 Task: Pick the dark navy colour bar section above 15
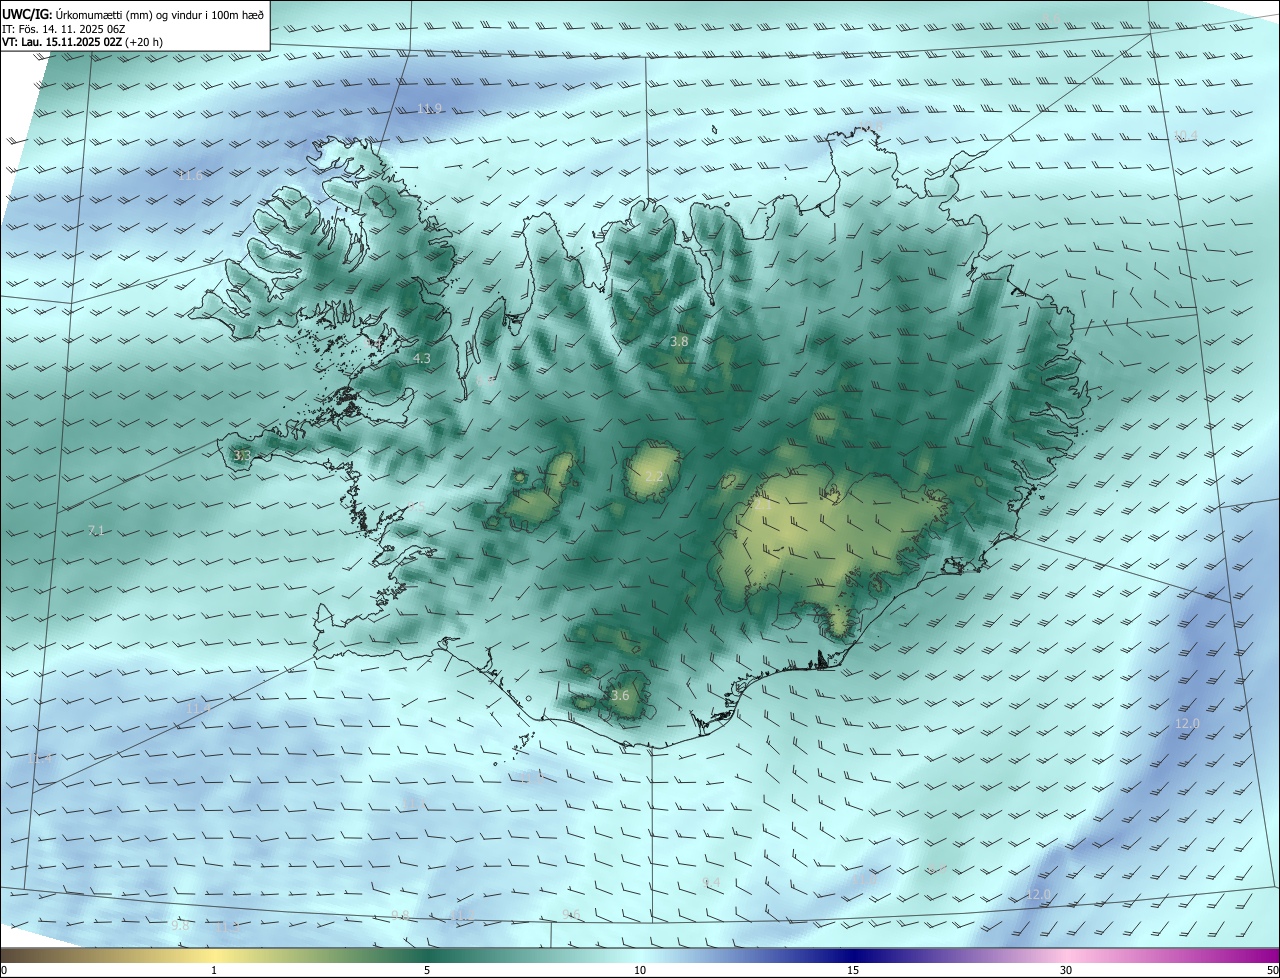853,955
